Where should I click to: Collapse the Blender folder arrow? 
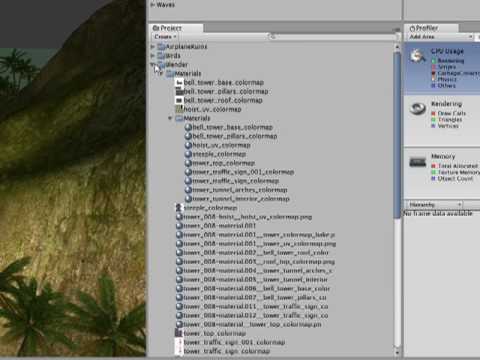[x=153, y=64]
